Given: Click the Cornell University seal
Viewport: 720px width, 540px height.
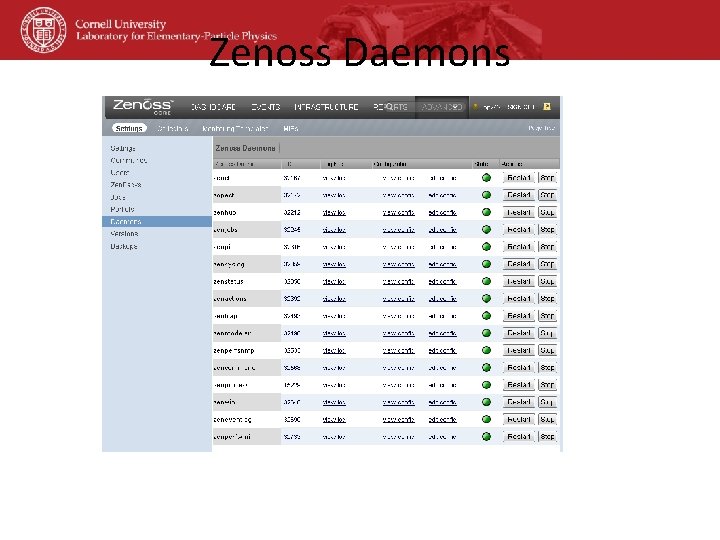Looking at the screenshot, I should point(44,30).
